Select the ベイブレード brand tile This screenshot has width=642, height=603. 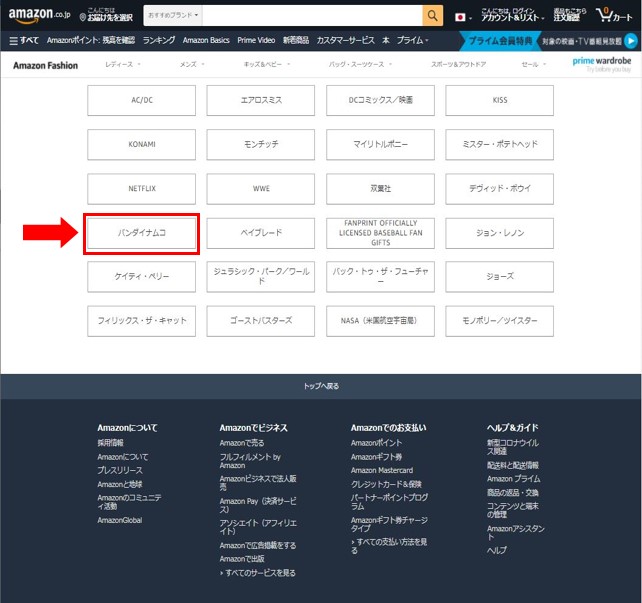[261, 233]
